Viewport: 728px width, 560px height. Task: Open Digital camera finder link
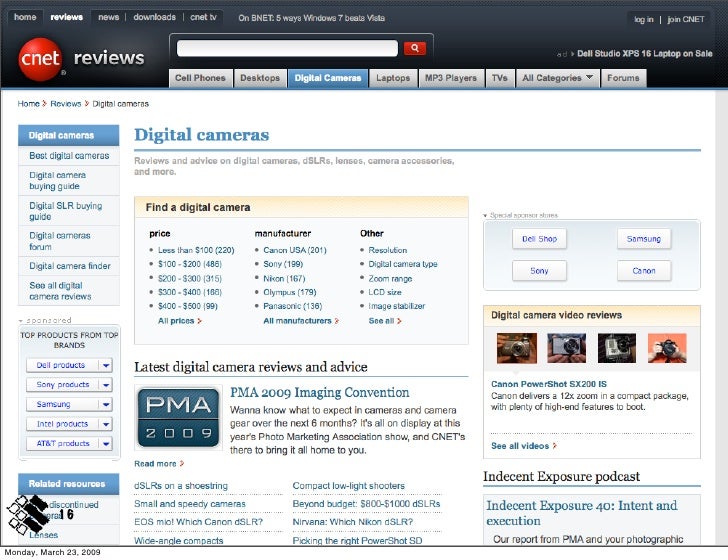pos(70,266)
